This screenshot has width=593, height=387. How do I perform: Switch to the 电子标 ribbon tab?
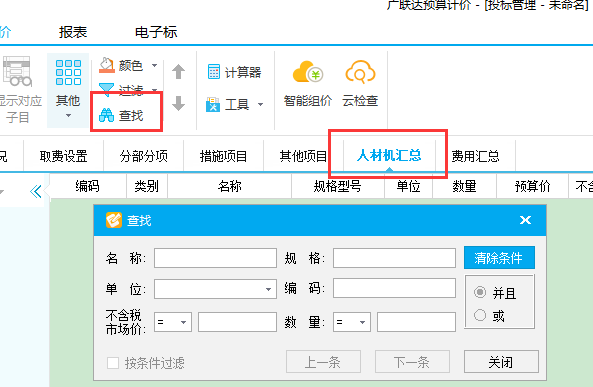pos(156,32)
